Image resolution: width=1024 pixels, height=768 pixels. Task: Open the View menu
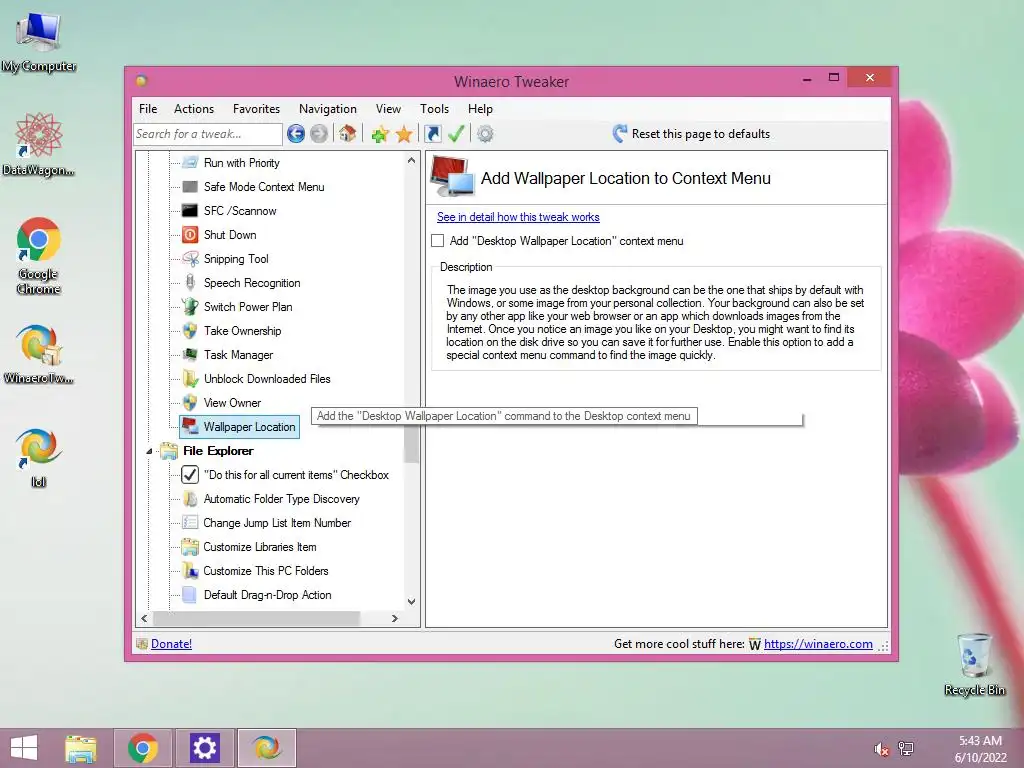tap(388, 109)
